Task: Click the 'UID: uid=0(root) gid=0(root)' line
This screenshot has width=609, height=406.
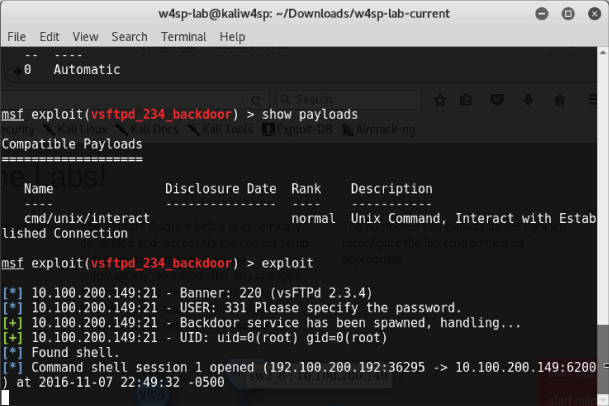Action: tap(195, 338)
